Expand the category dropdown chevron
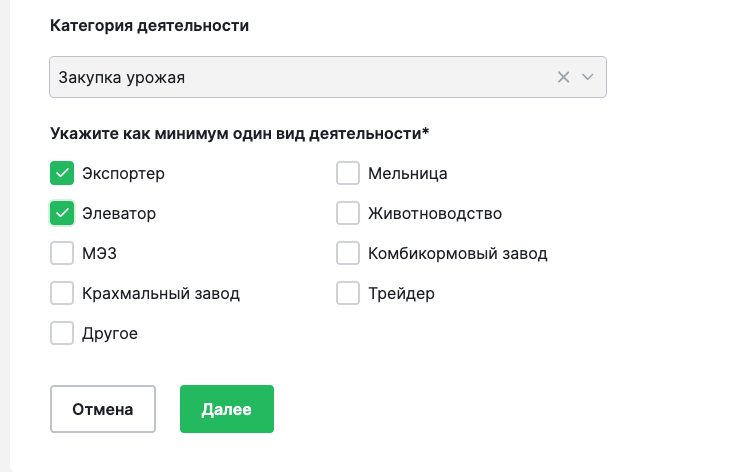Screen dimensions: 744x472 coord(587,77)
